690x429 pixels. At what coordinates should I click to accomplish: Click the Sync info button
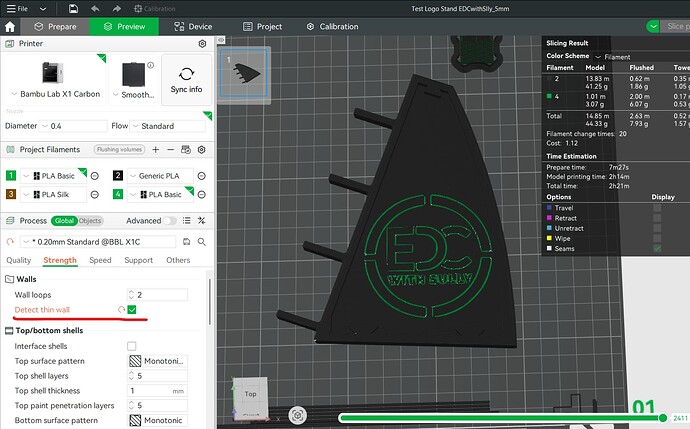click(187, 80)
